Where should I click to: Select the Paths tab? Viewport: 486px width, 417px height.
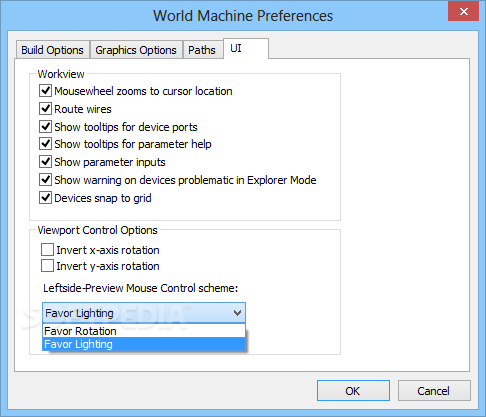[202, 50]
